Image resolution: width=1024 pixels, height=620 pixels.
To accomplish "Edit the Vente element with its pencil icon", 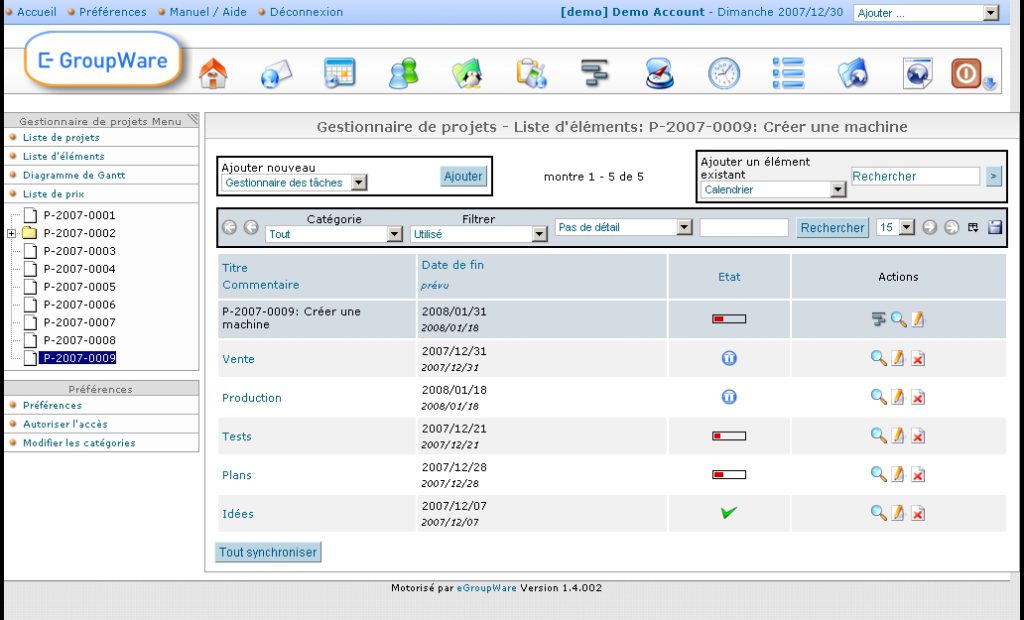I will 897,357.
